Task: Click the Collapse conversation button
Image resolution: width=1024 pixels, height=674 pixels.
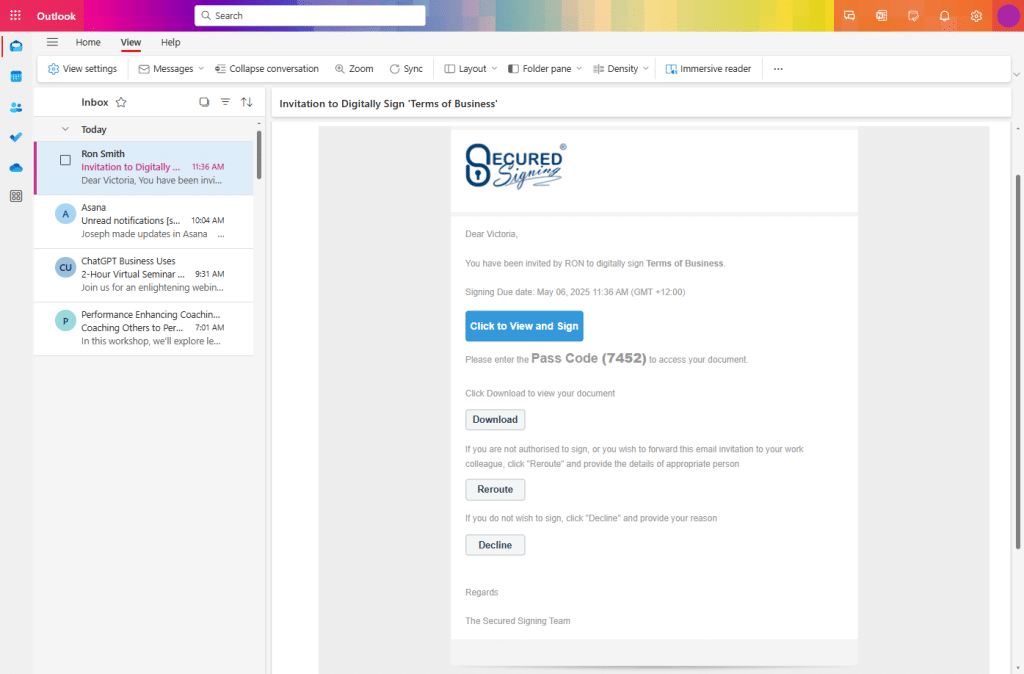Action: tap(267, 69)
